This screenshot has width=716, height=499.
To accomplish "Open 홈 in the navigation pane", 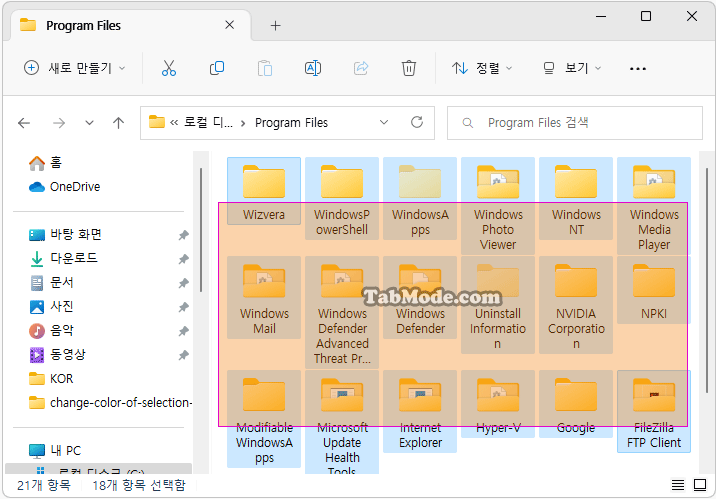I will (45, 163).
